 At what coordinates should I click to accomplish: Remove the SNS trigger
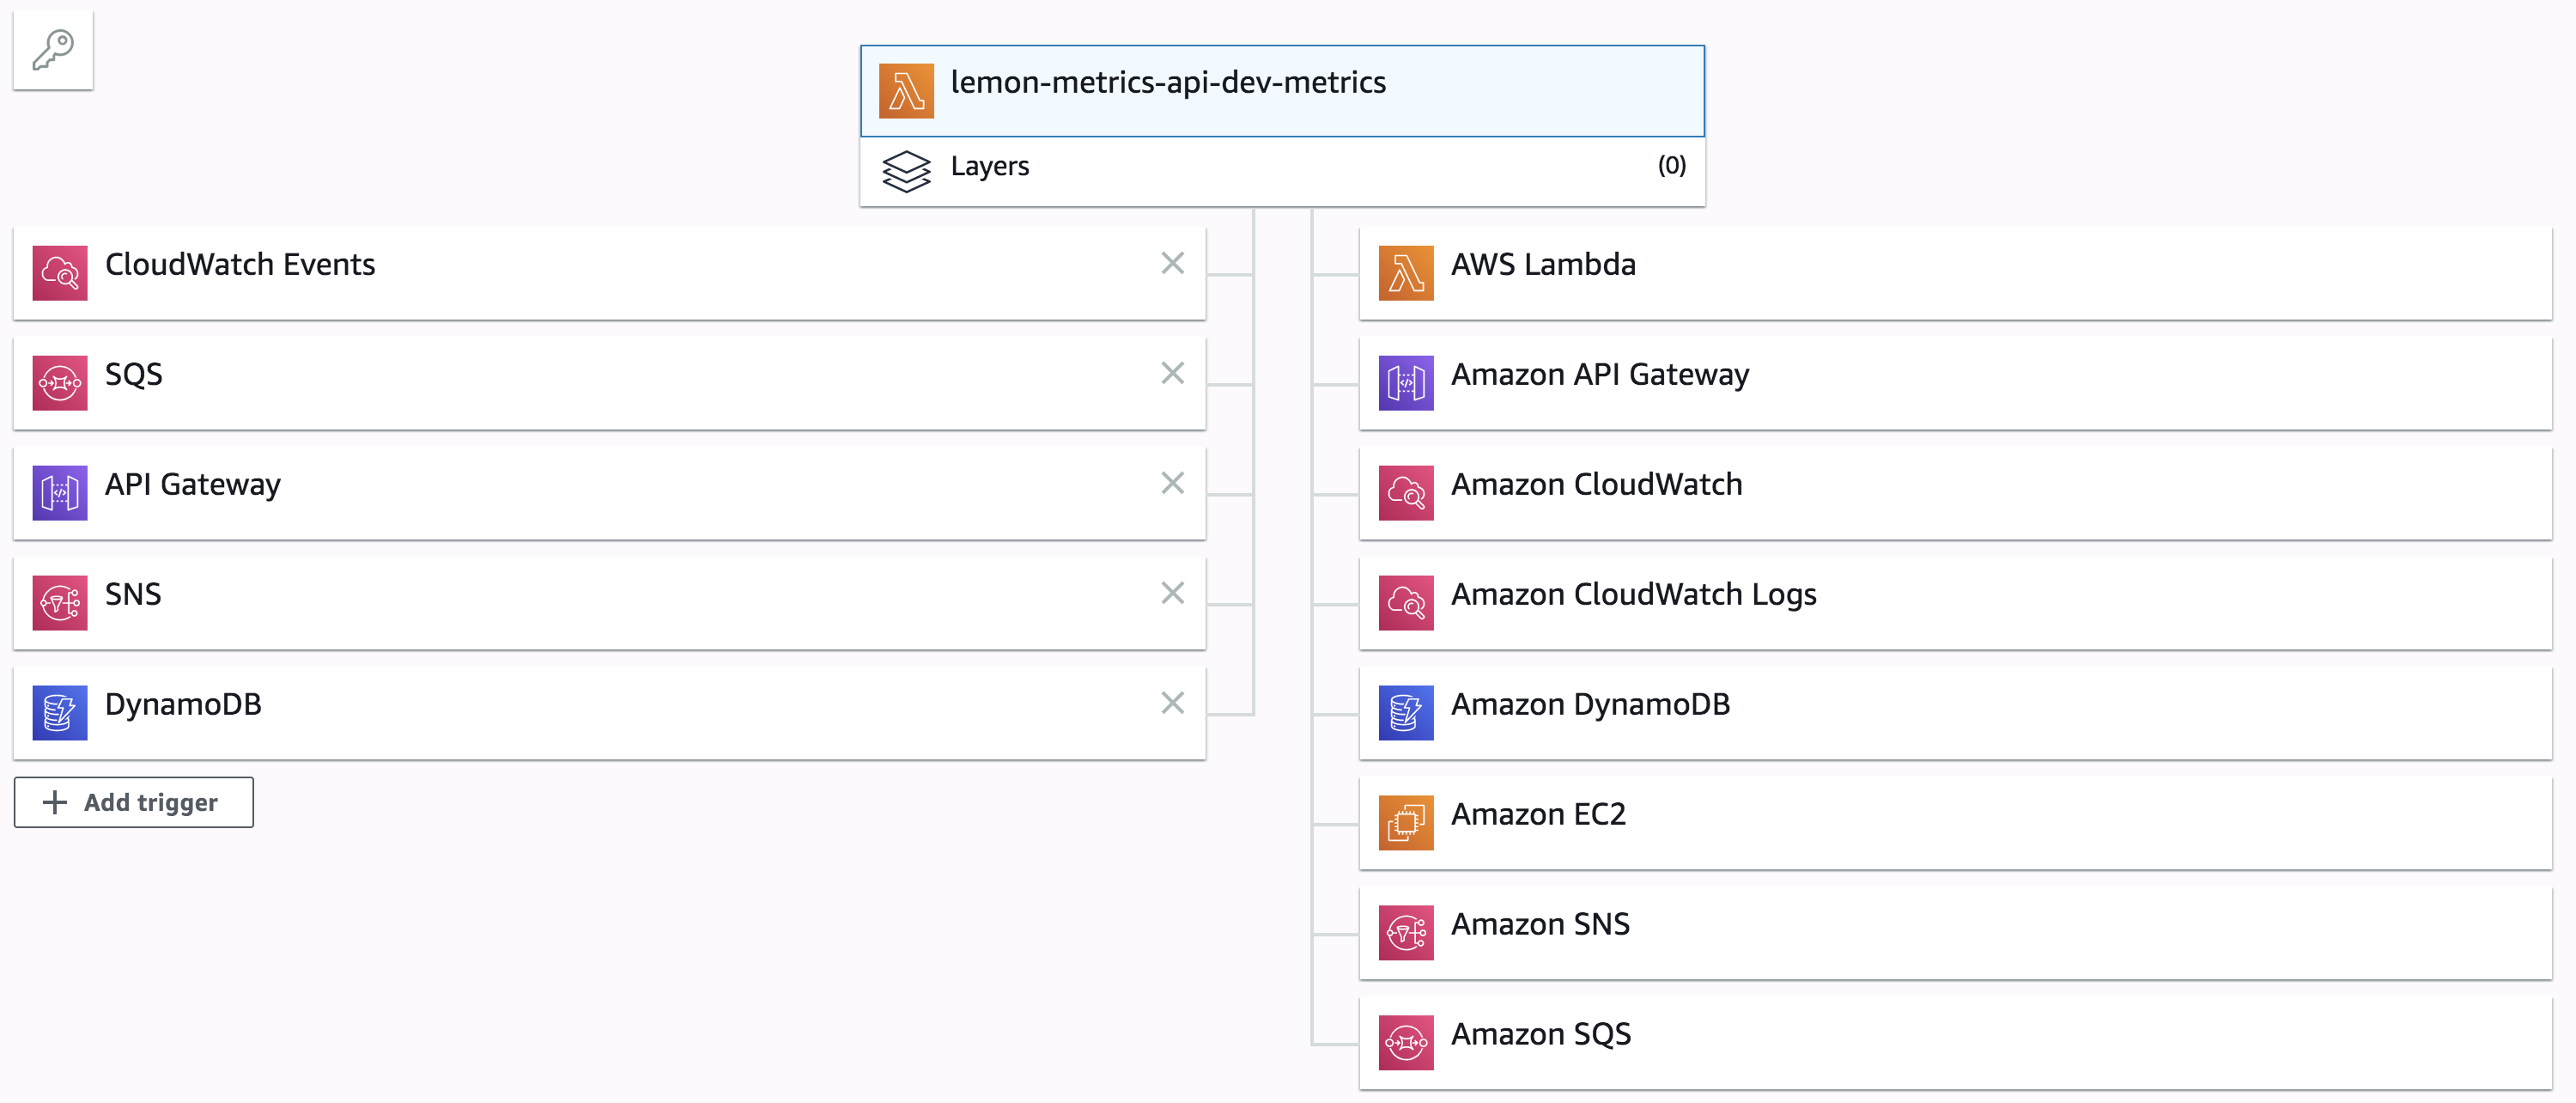click(x=1172, y=593)
